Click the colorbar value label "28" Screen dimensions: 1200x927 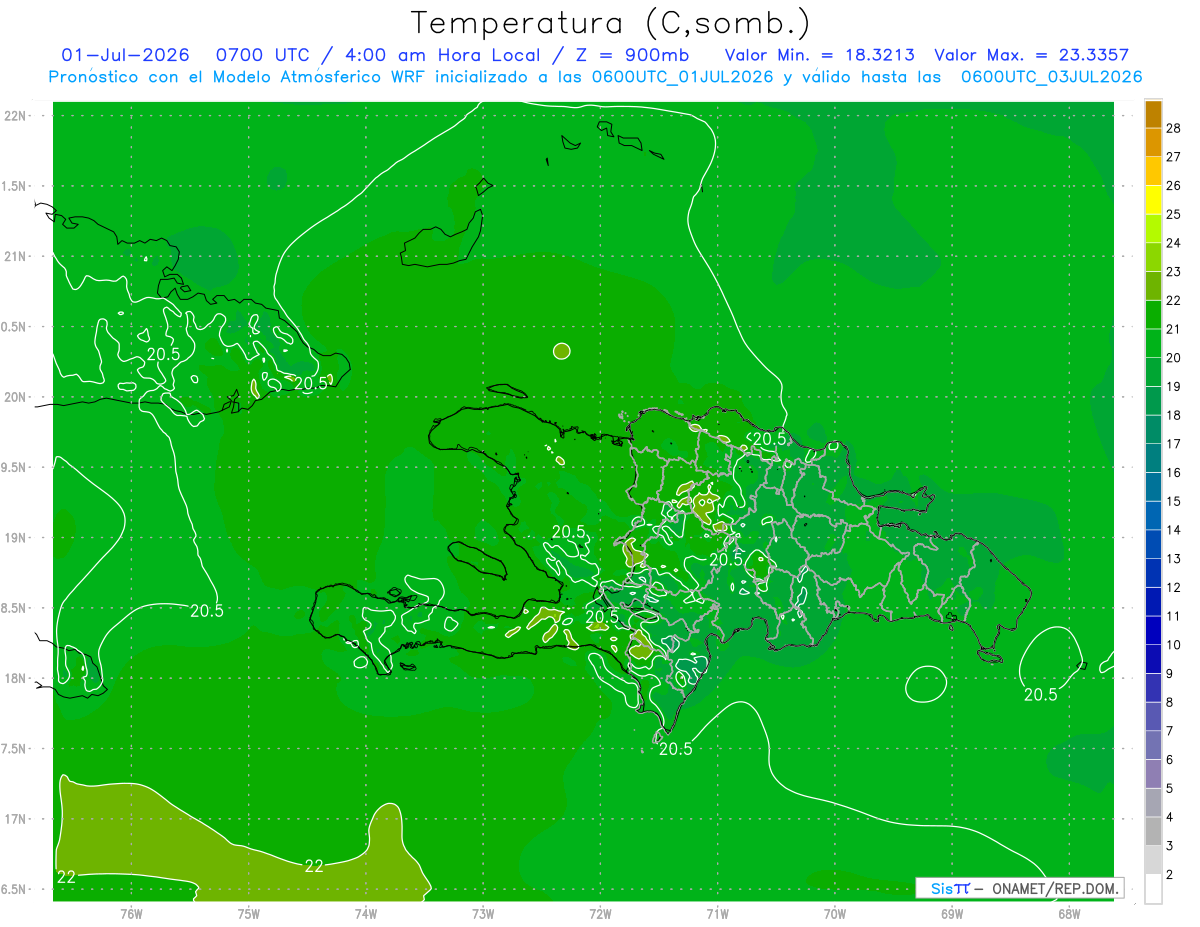(1173, 127)
